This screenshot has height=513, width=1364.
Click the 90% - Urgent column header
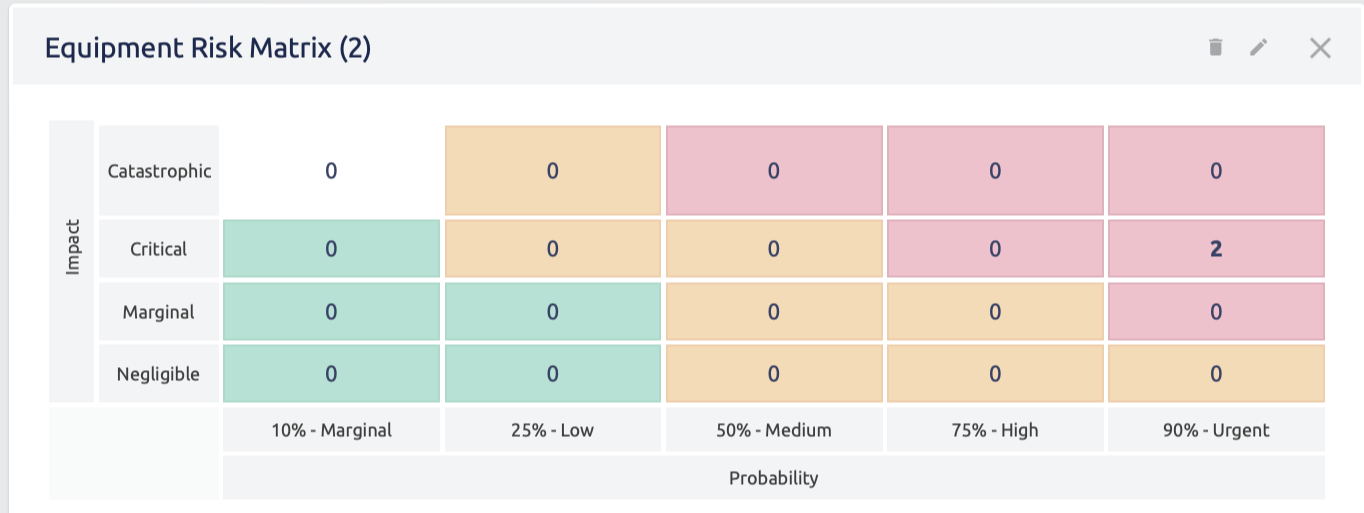(1216, 430)
